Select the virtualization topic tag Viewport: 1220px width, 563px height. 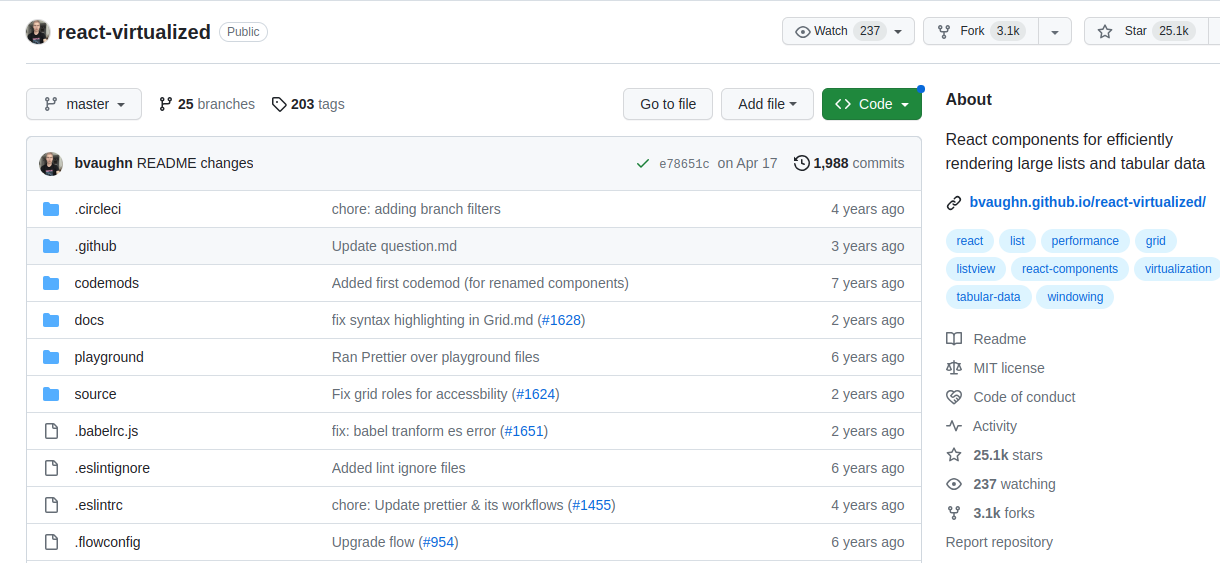point(1177,269)
